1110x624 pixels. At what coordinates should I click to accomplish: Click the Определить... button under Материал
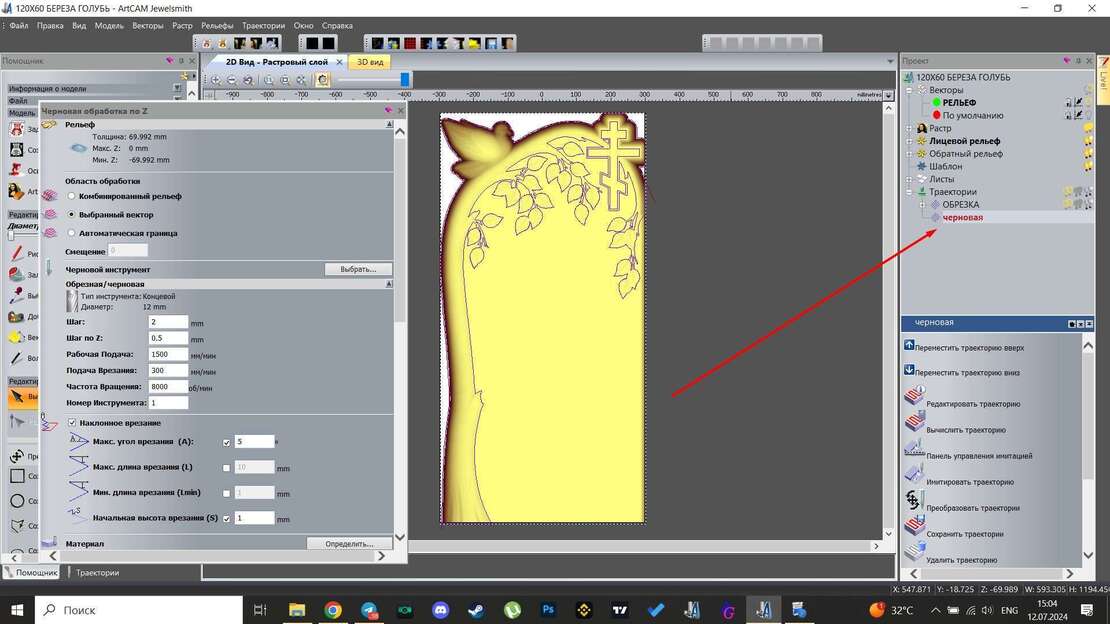click(x=348, y=543)
